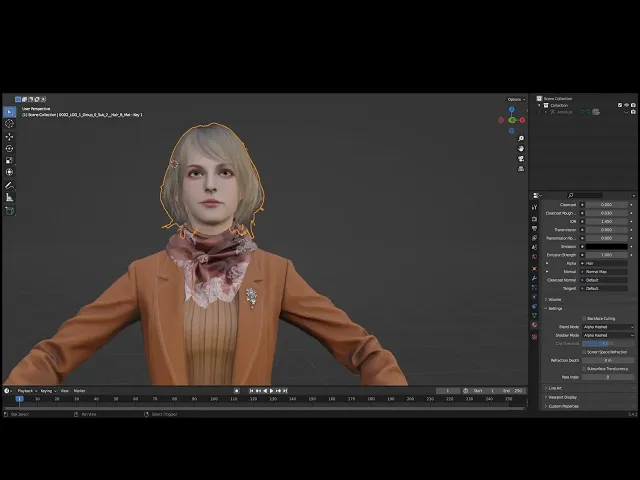Click the Emission color swatch
The image size is (640, 480).
point(607,247)
